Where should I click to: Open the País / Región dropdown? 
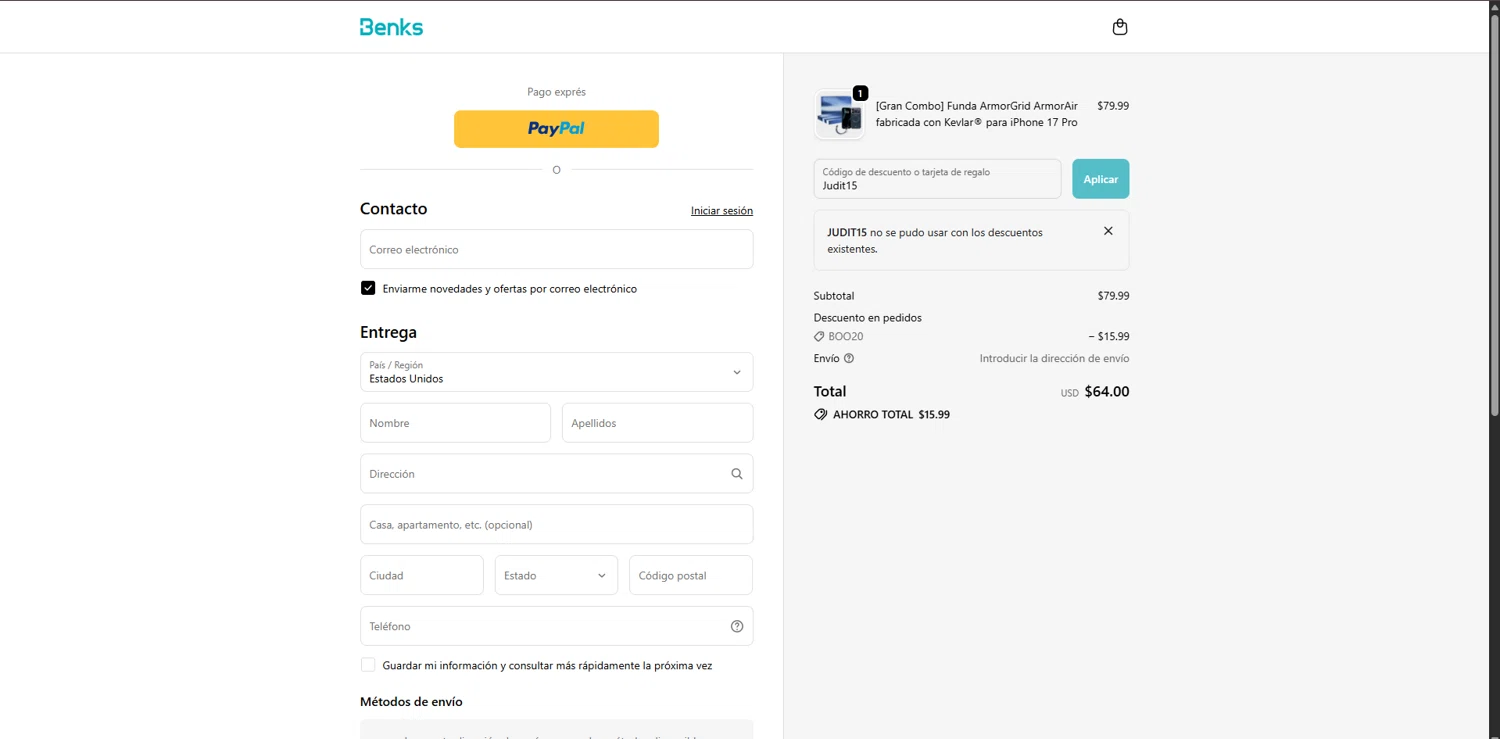tap(556, 372)
